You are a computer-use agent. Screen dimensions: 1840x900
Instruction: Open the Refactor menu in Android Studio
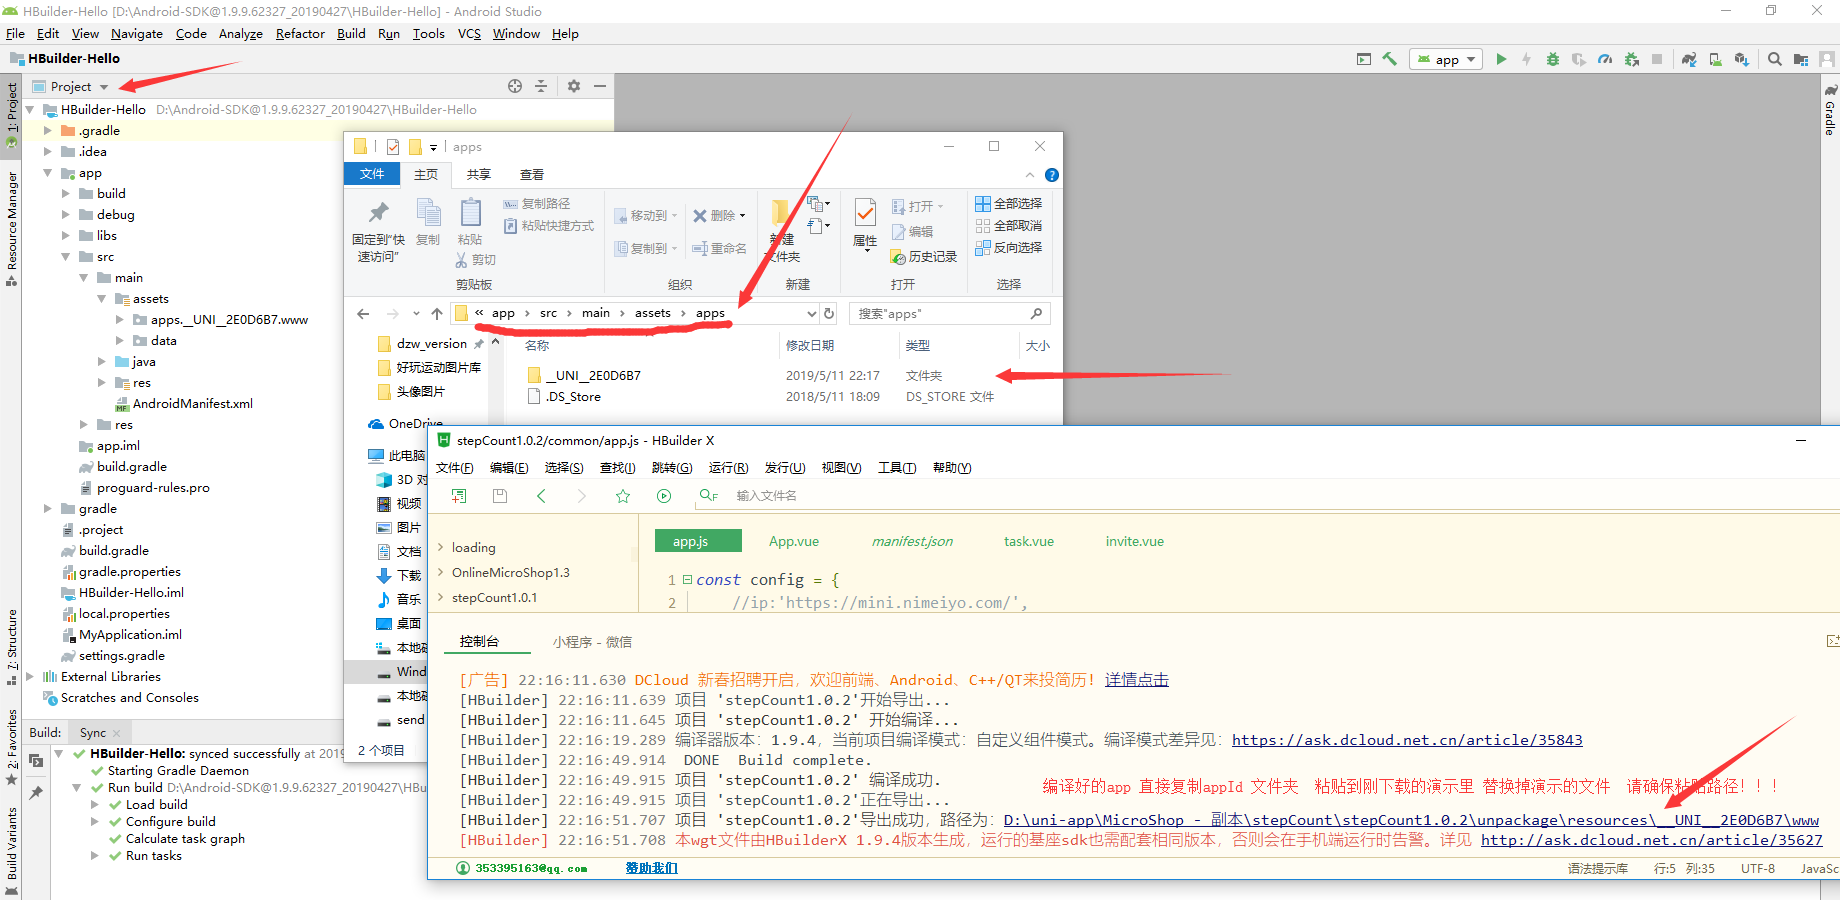coord(300,33)
